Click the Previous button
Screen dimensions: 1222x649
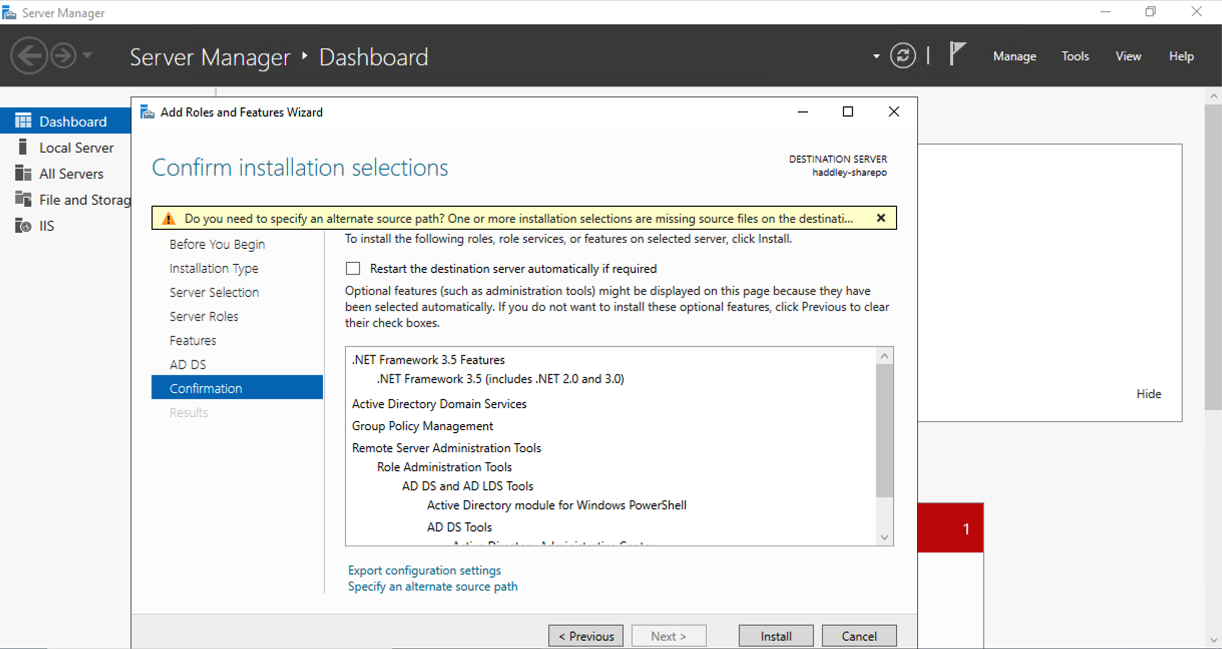[586, 636]
